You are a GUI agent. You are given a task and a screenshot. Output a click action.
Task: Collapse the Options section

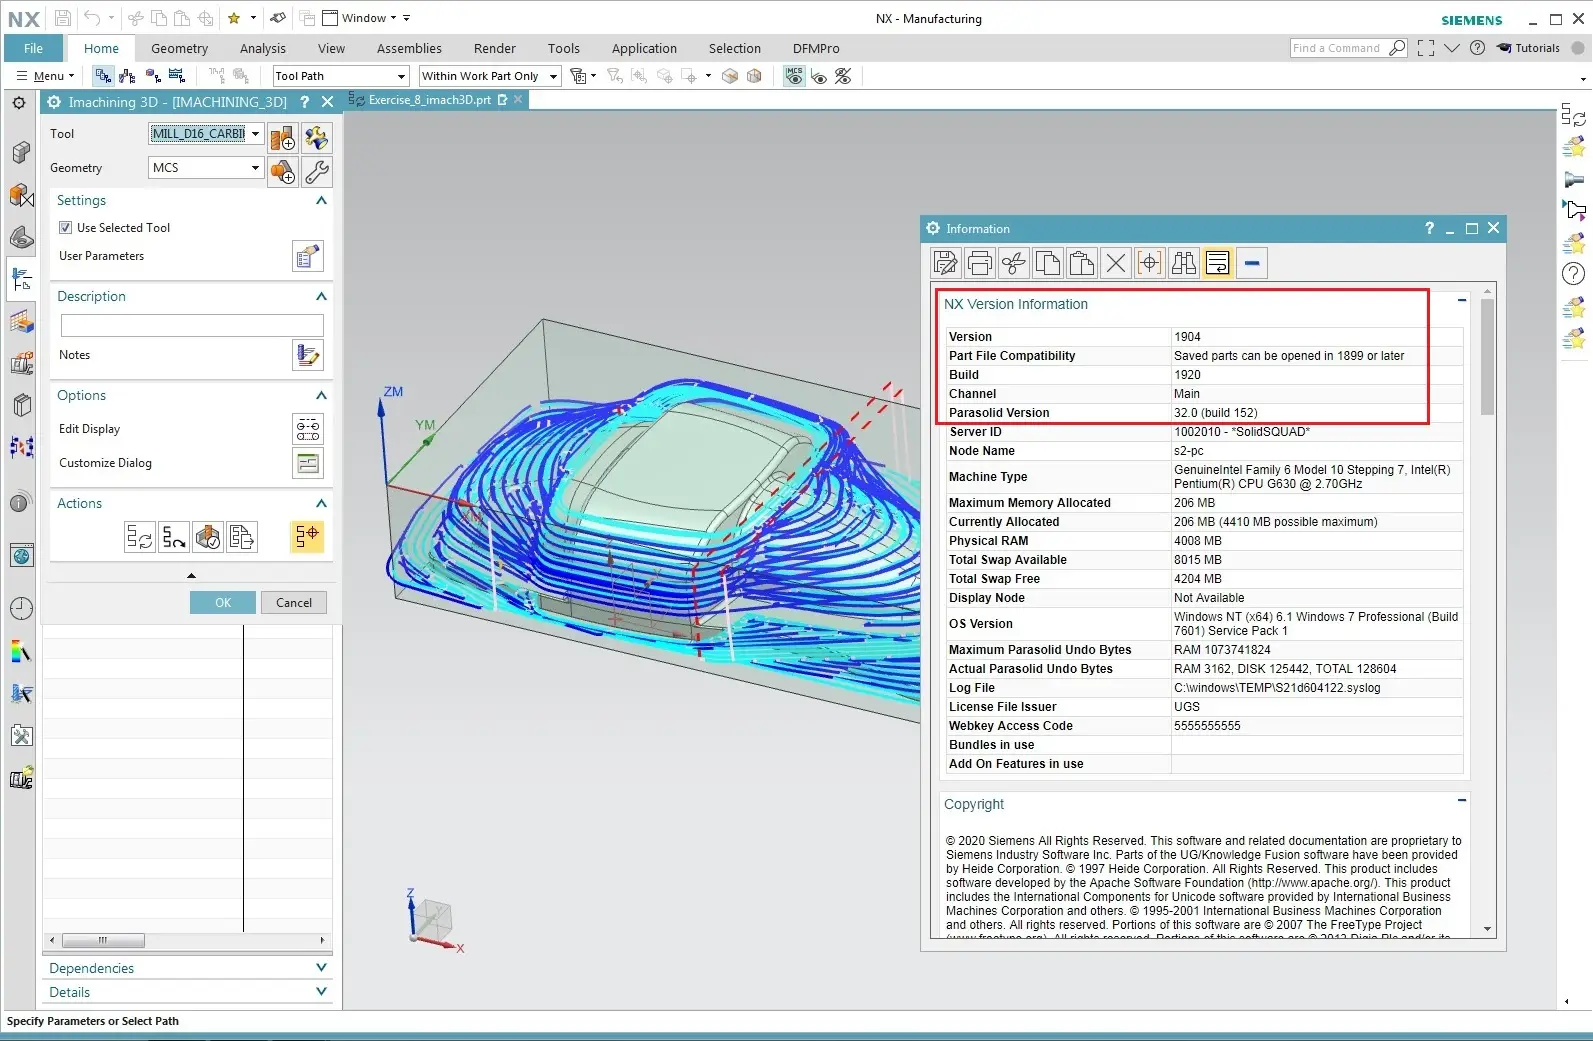tap(321, 396)
